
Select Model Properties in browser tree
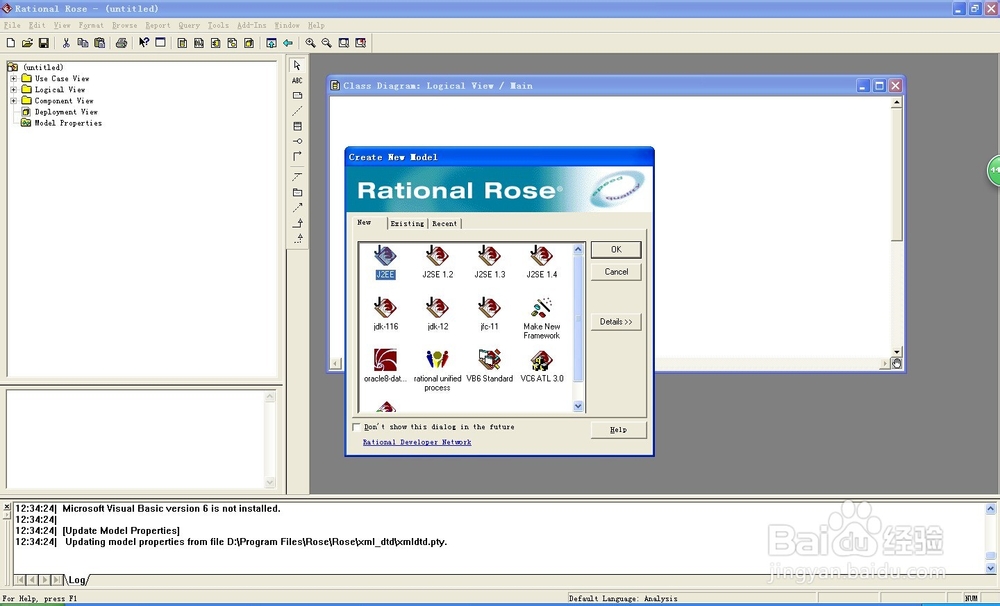68,123
